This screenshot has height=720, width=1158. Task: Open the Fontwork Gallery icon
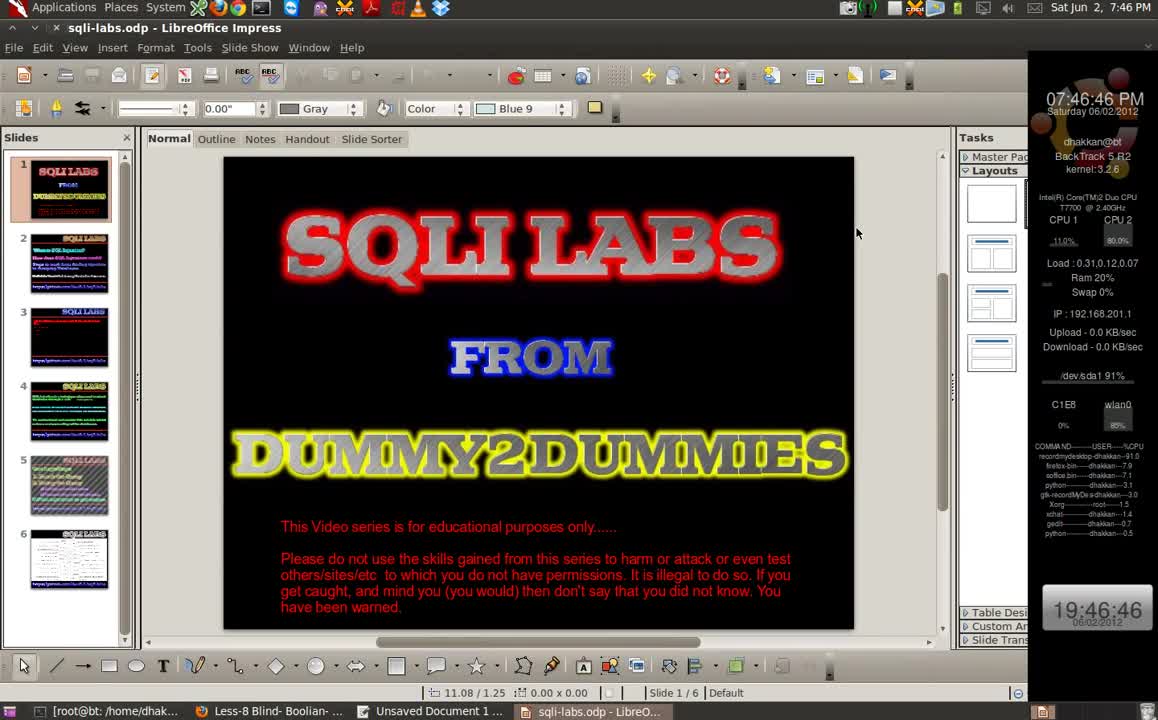583,666
